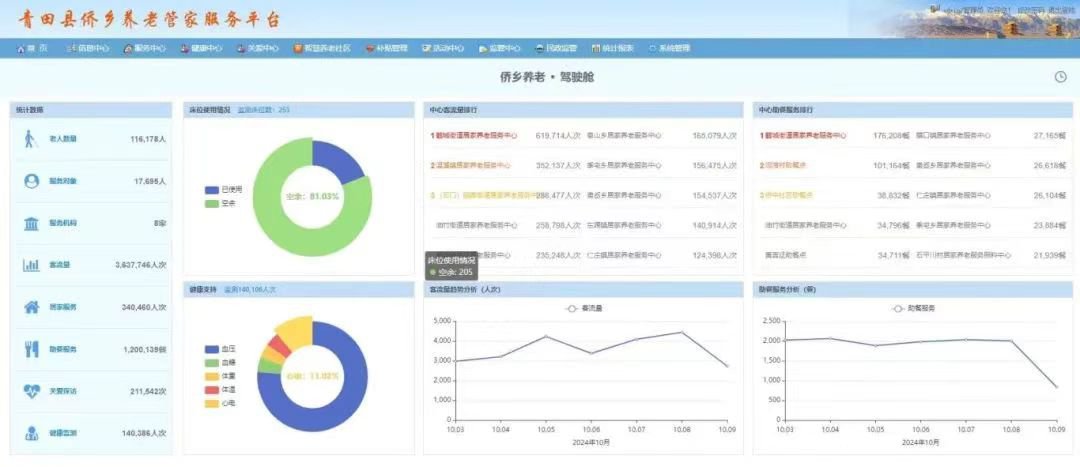Click the 21,939 meal ranking value
Viewport: 1080px width, 467px height.
coord(1050,256)
